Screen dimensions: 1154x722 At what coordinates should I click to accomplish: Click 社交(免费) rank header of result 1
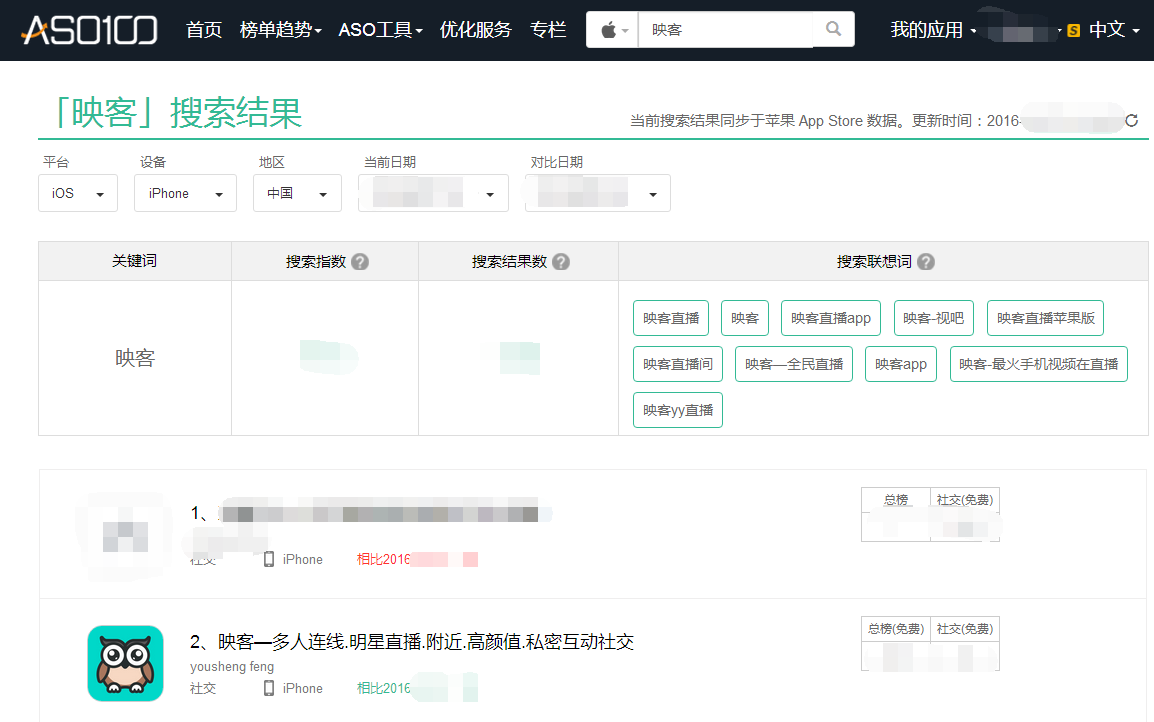(965, 500)
